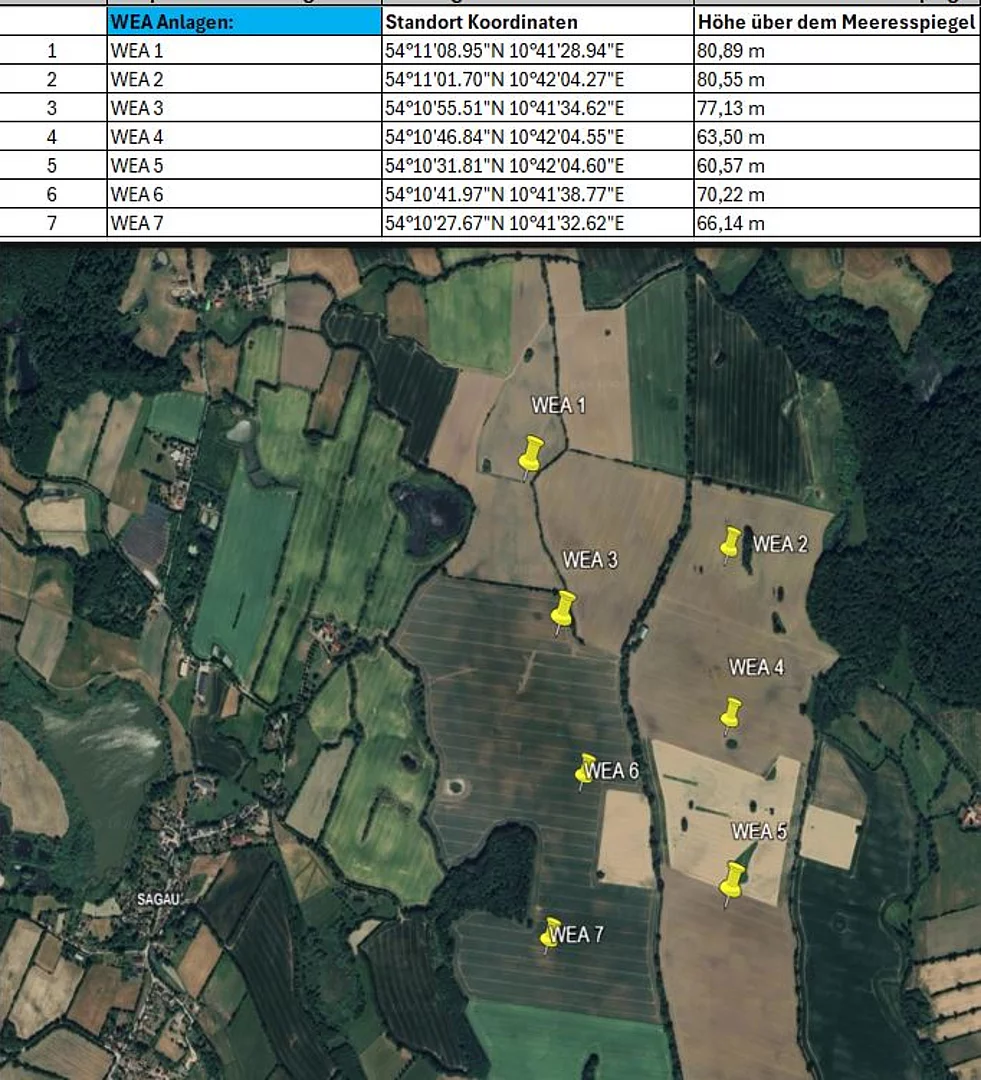
Task: Select cell with elevation 80,55 m
Action: pyautogui.click(x=836, y=79)
